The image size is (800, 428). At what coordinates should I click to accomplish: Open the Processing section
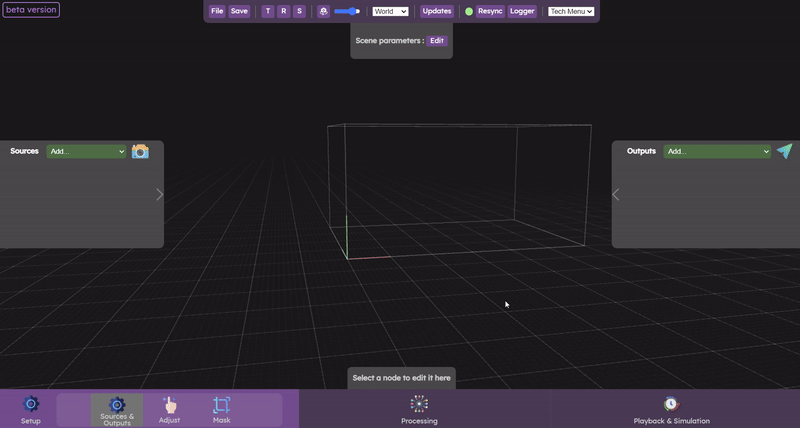tap(419, 410)
